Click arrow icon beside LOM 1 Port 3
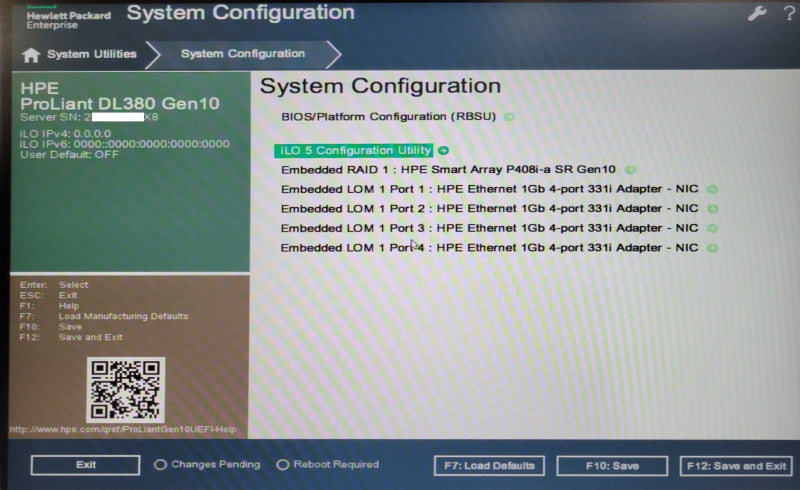The width and height of the screenshot is (800, 490). (712, 228)
